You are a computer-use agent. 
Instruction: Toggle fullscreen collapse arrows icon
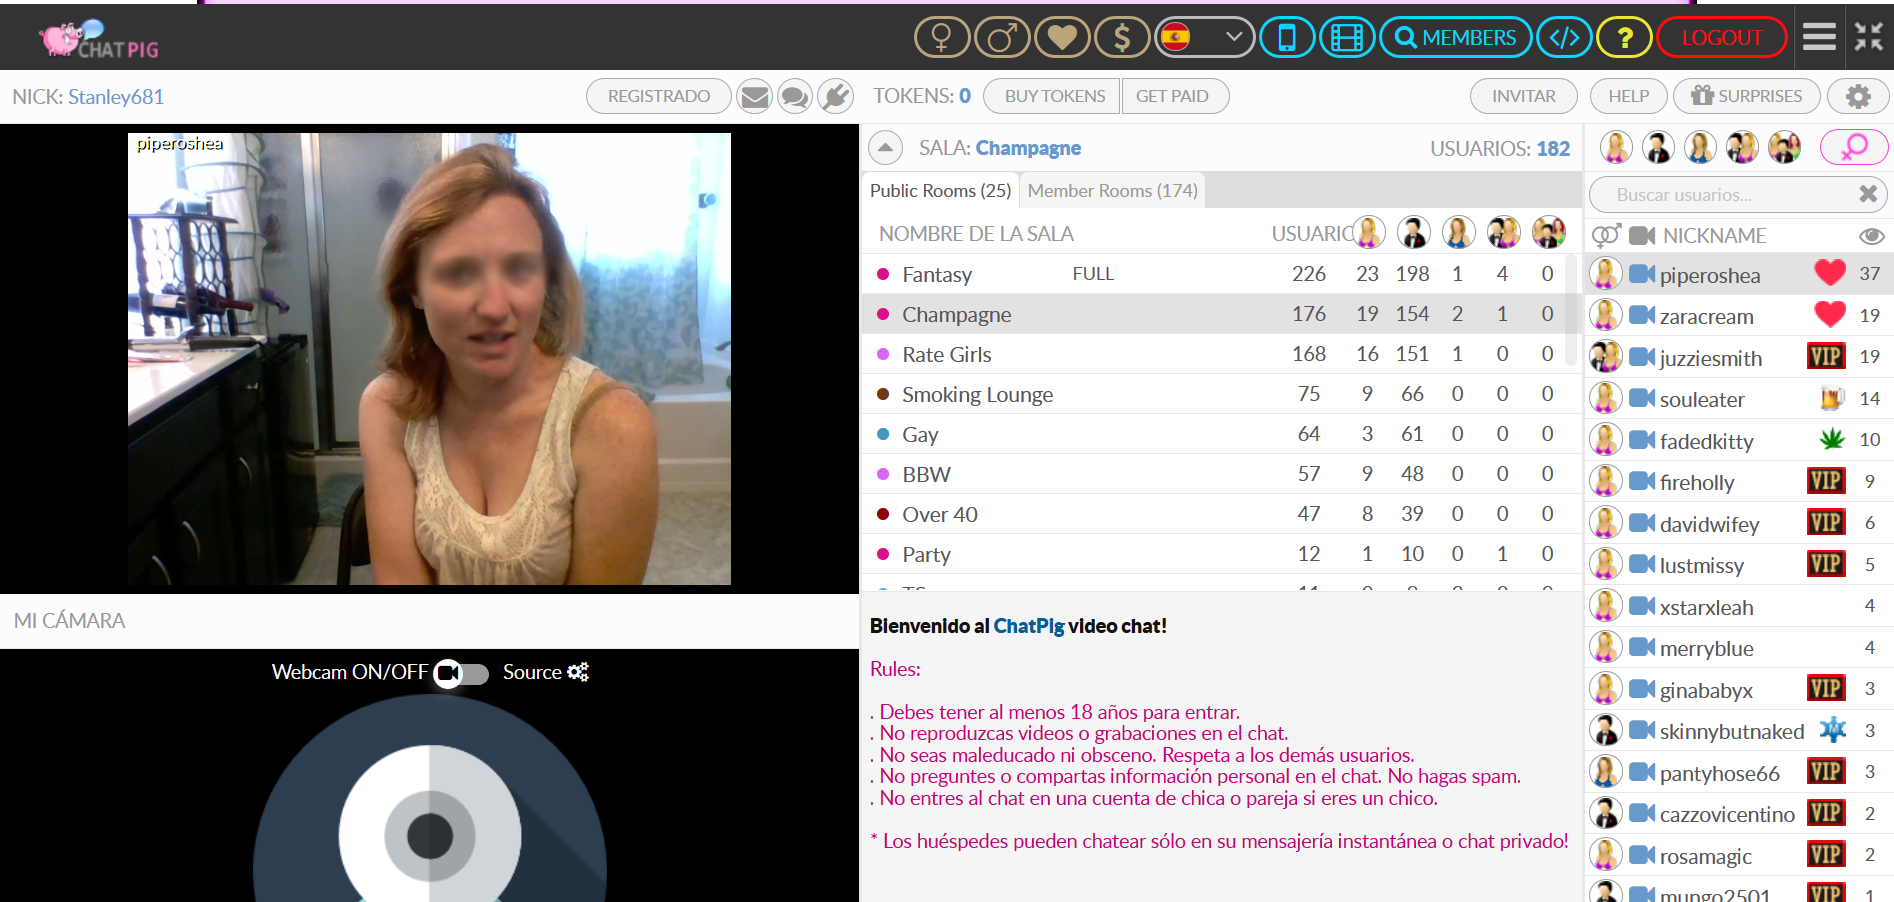(1868, 37)
